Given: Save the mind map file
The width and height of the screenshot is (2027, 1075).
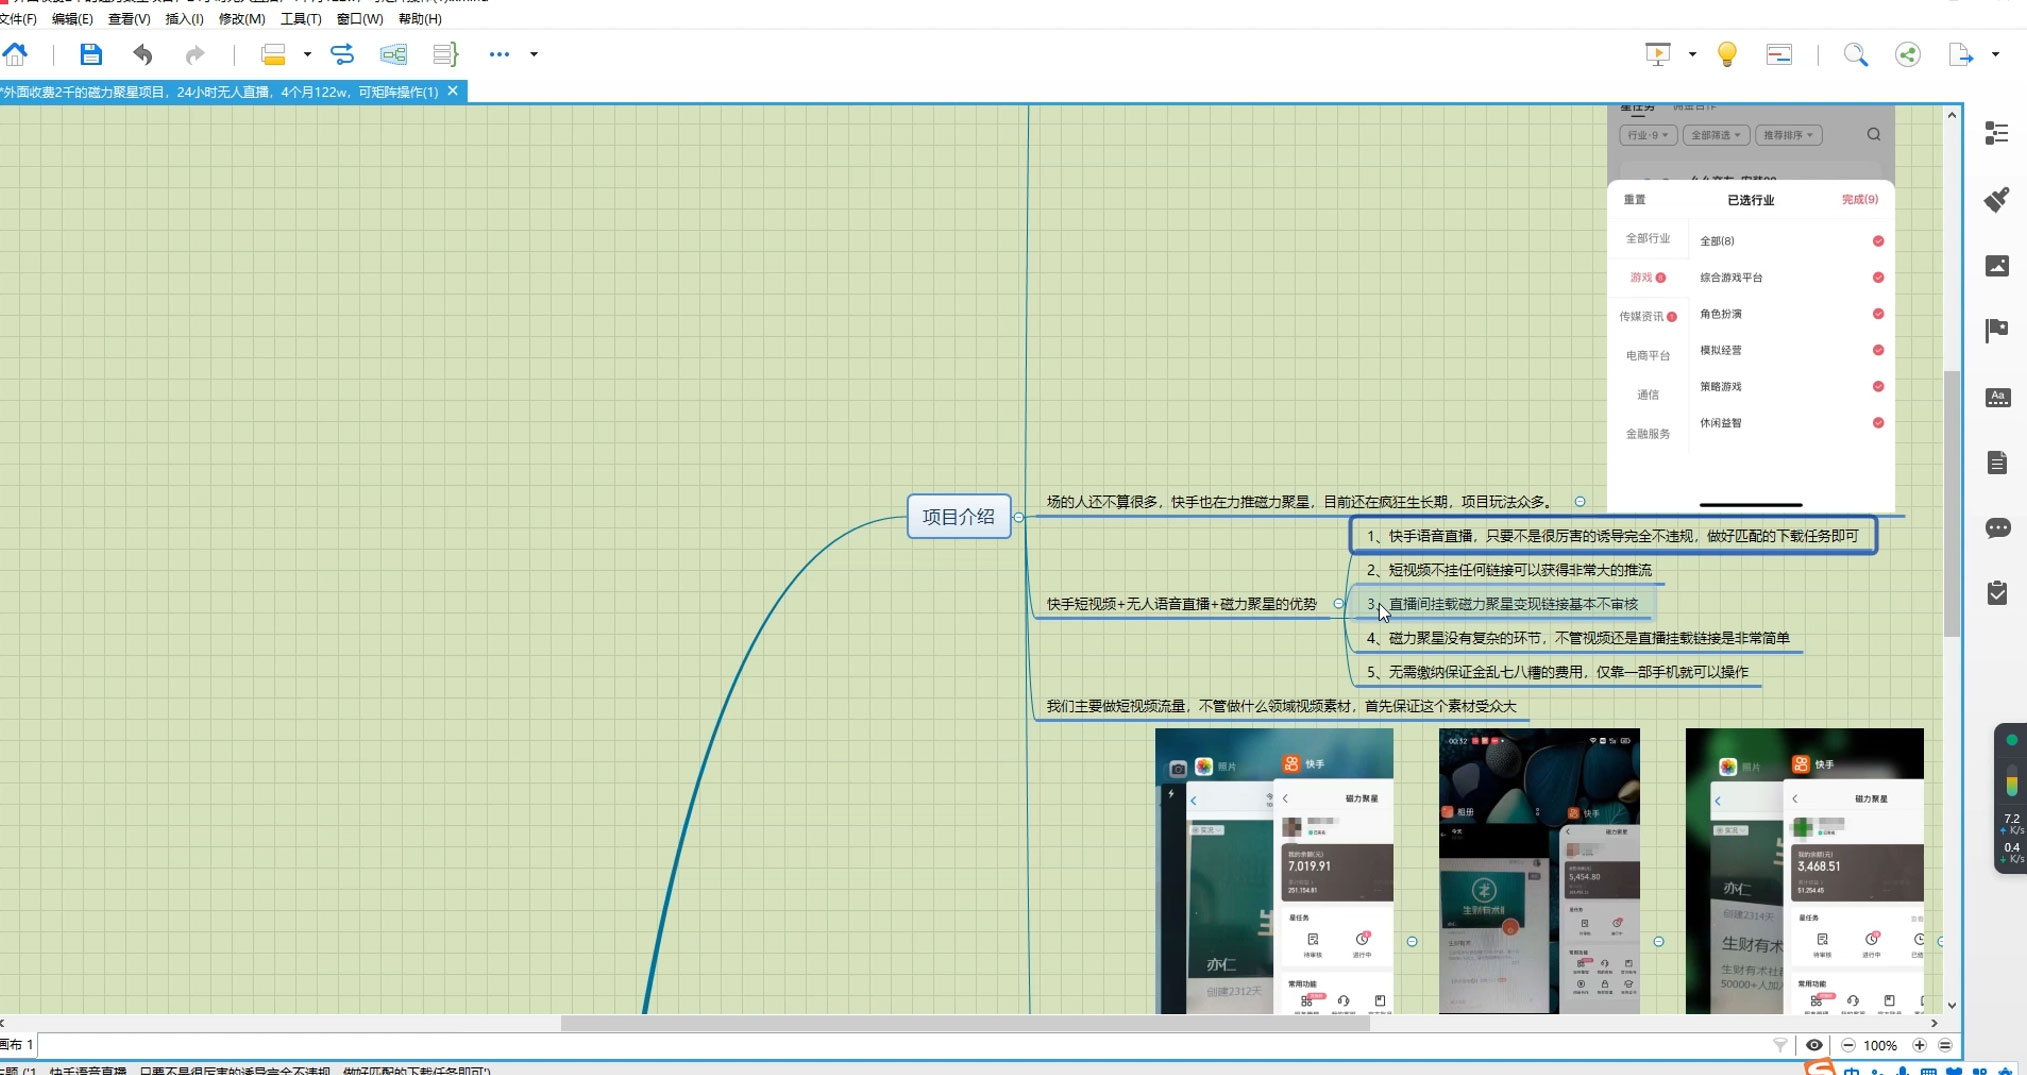Looking at the screenshot, I should pyautogui.click(x=91, y=54).
